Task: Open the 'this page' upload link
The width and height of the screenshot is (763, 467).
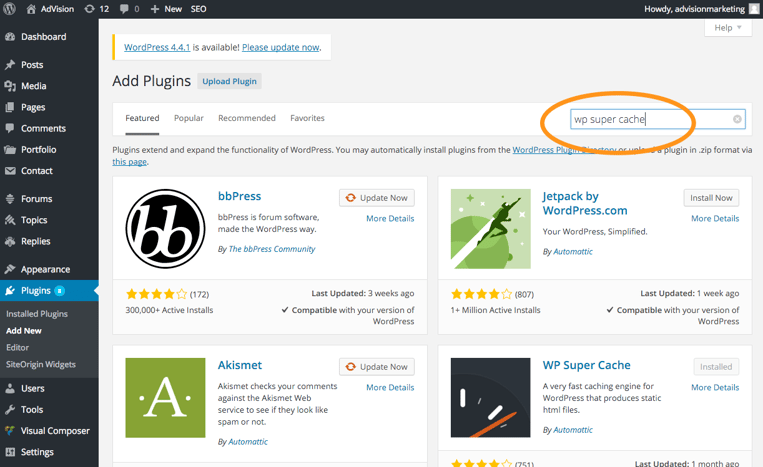Action: coord(129,162)
